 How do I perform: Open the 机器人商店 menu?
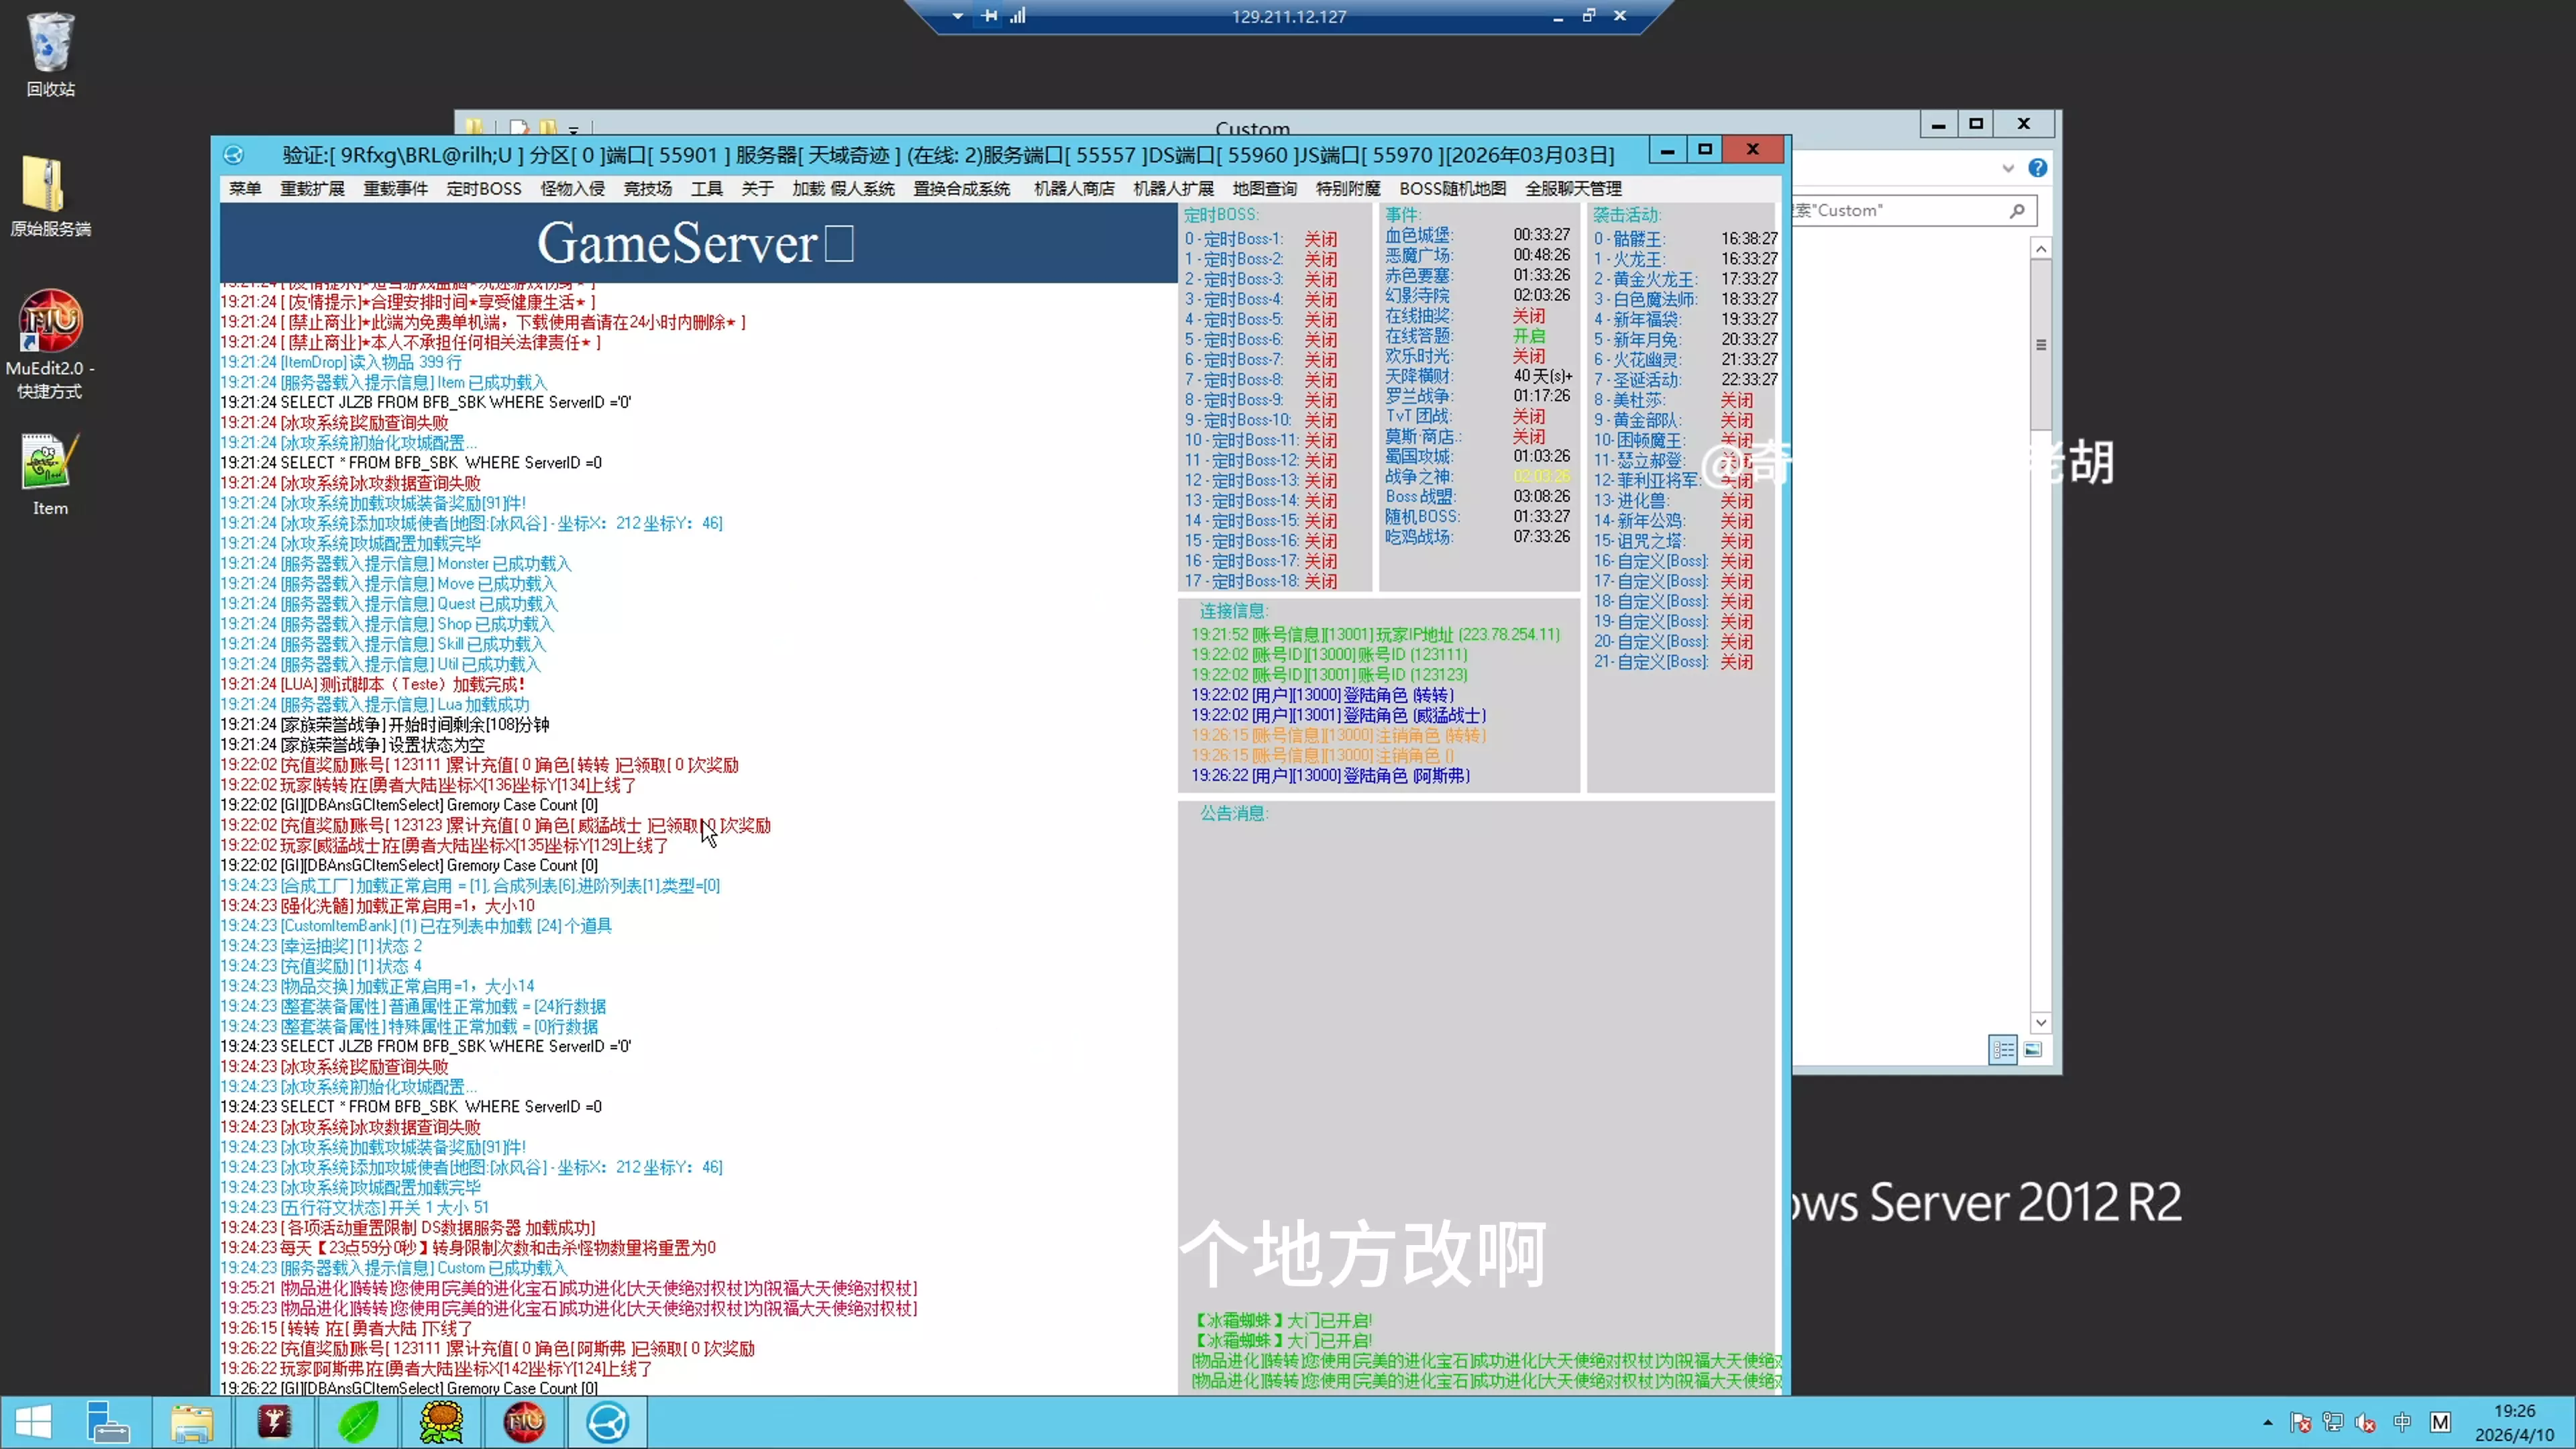(x=1073, y=189)
